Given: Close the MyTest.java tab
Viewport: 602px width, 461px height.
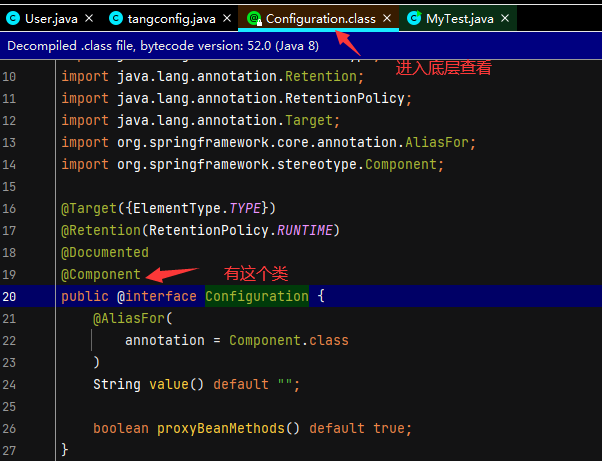Looking at the screenshot, I should [505, 18].
